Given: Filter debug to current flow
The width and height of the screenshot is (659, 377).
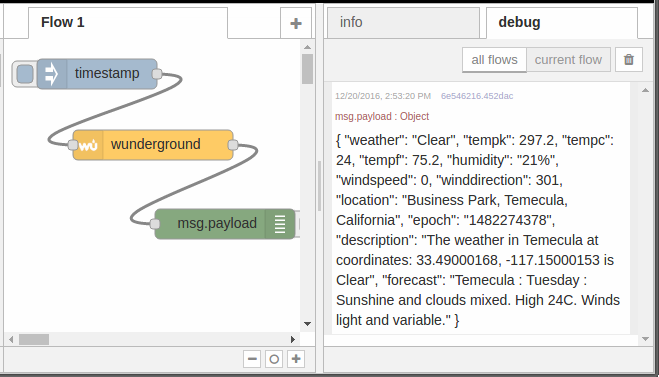Looking at the screenshot, I should click(568, 60).
